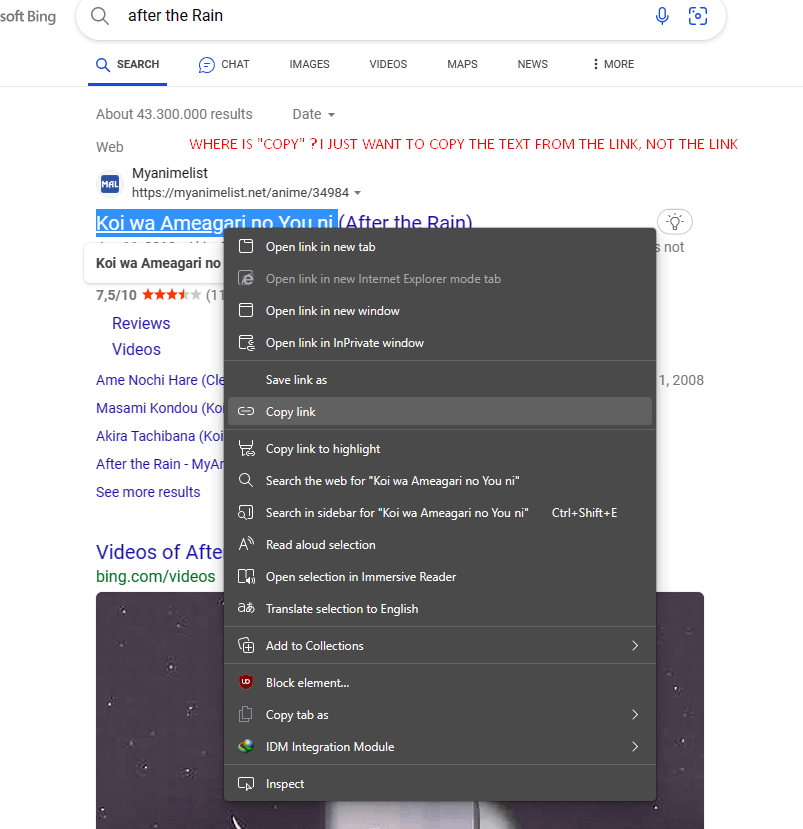
Task: Switch to the VIDEOS tab
Action: click(388, 64)
